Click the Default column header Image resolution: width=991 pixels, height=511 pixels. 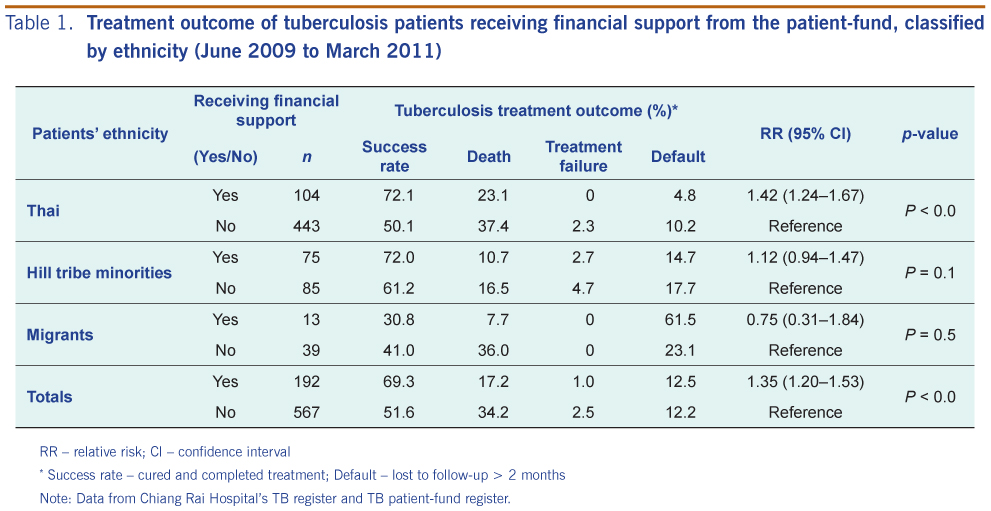point(678,157)
